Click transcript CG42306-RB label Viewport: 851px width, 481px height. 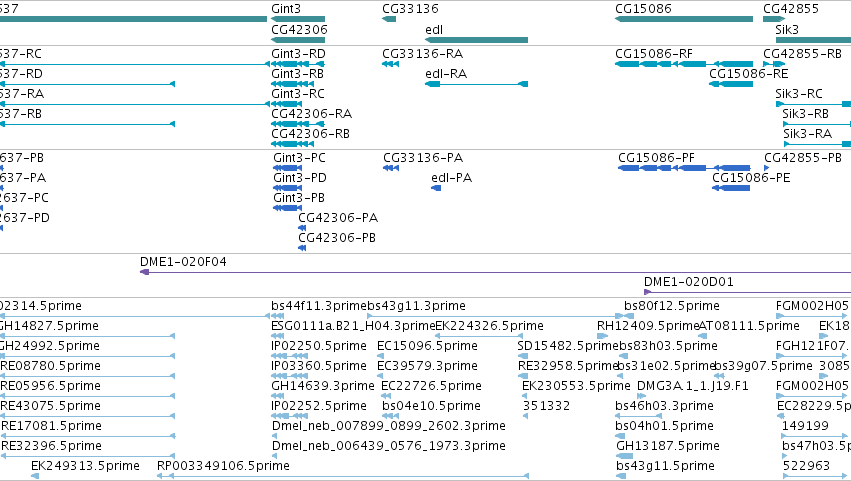coord(310,134)
